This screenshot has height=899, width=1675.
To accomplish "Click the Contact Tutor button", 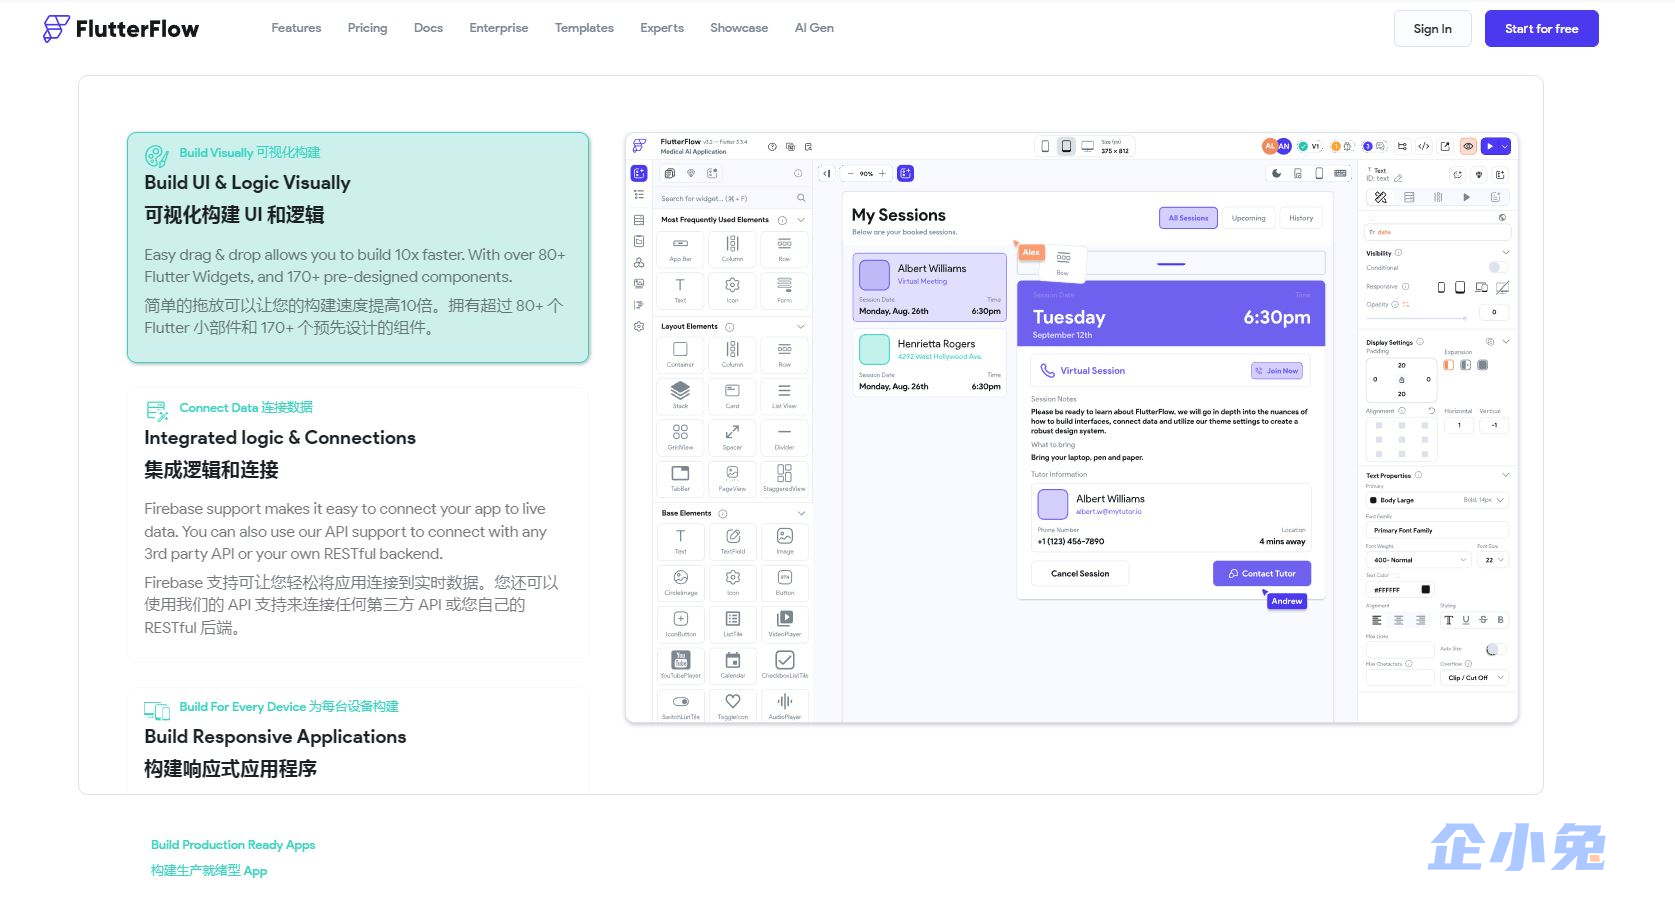I will (1262, 574).
